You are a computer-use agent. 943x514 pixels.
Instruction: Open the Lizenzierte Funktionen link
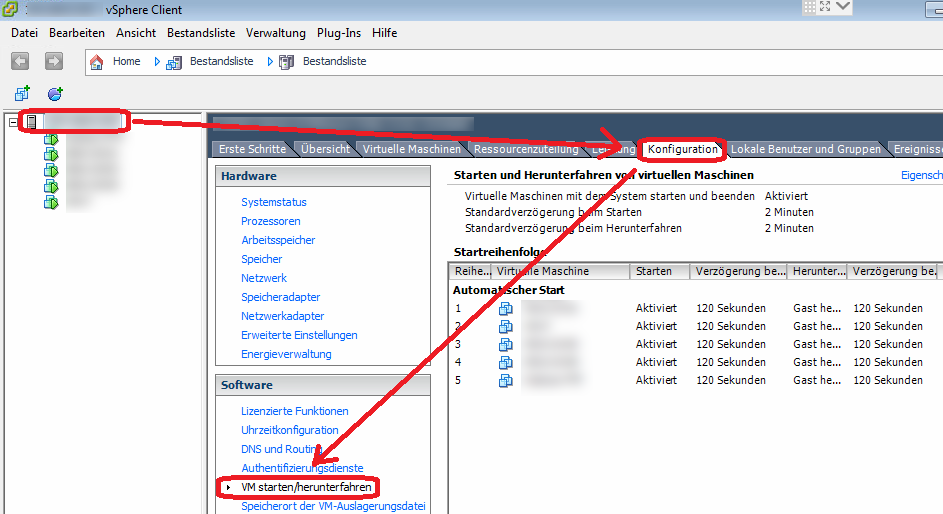294,411
